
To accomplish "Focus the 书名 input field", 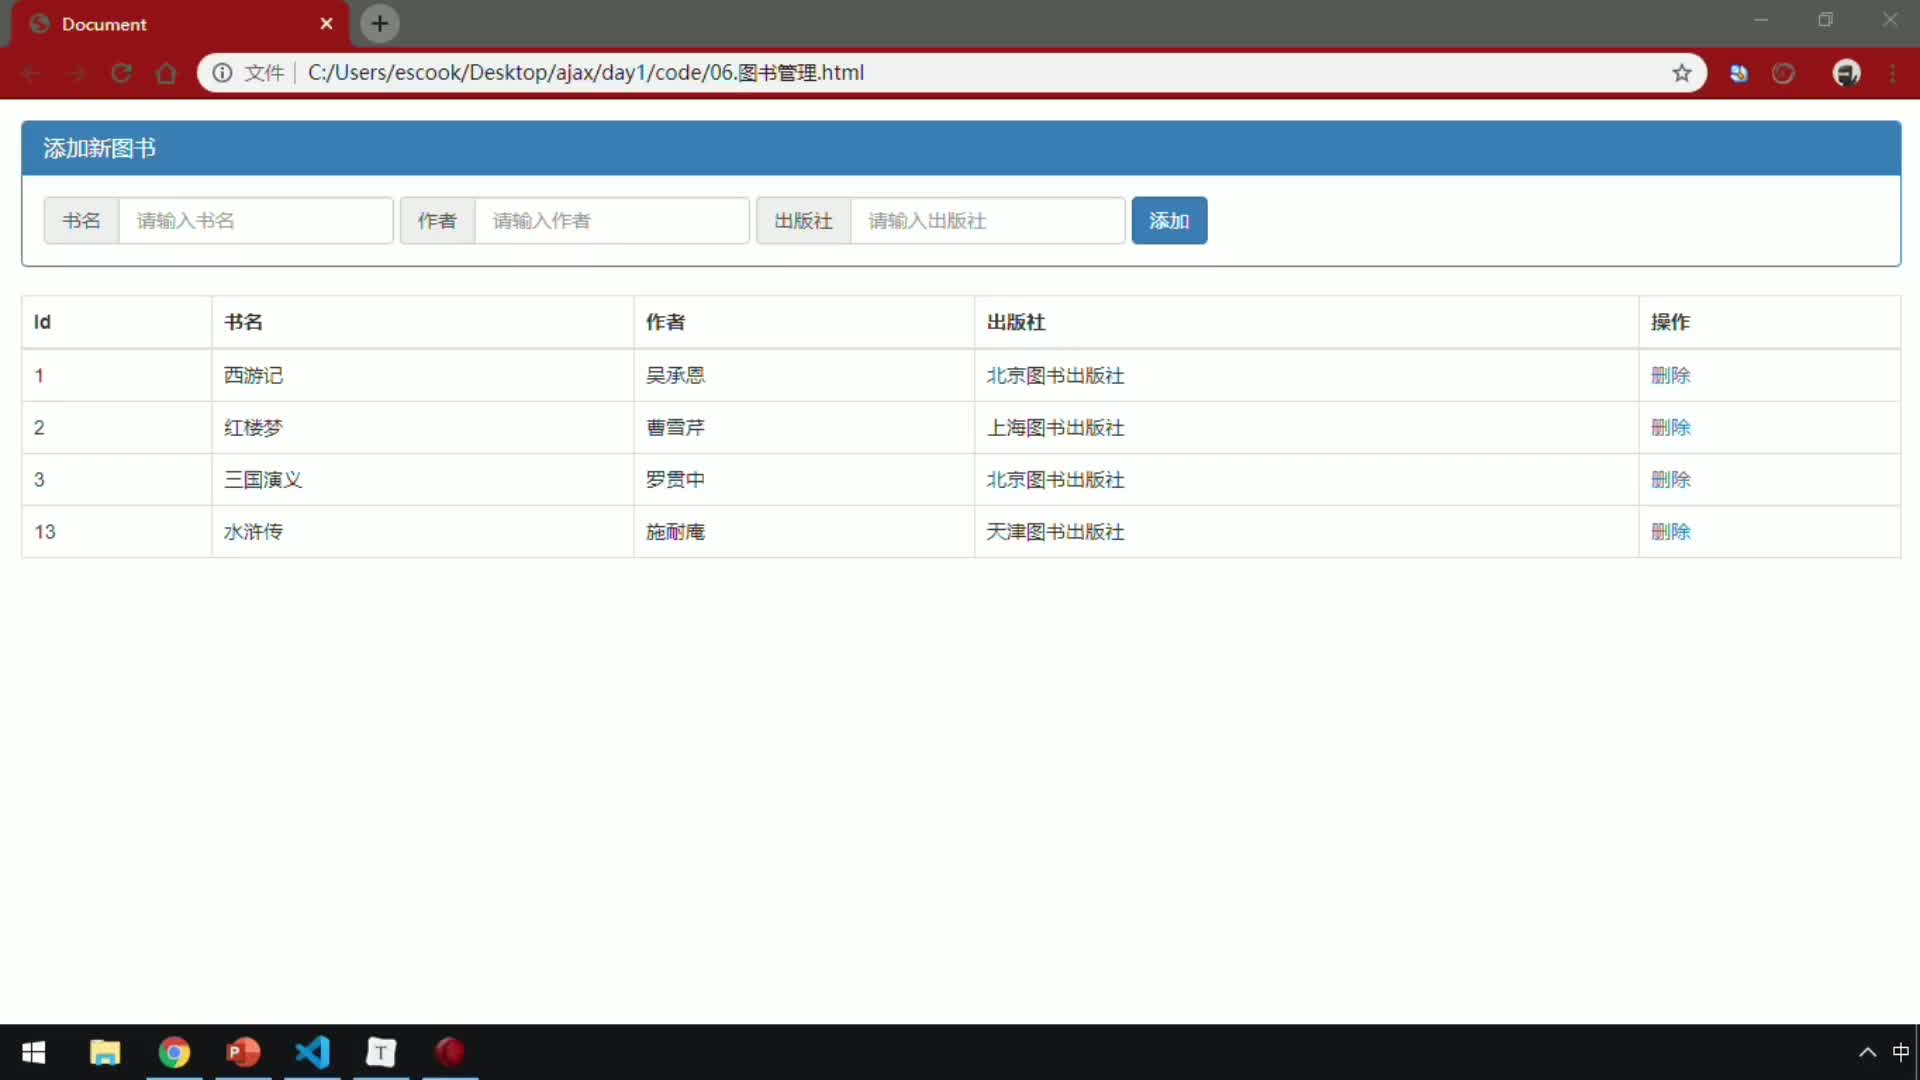I will pos(256,221).
